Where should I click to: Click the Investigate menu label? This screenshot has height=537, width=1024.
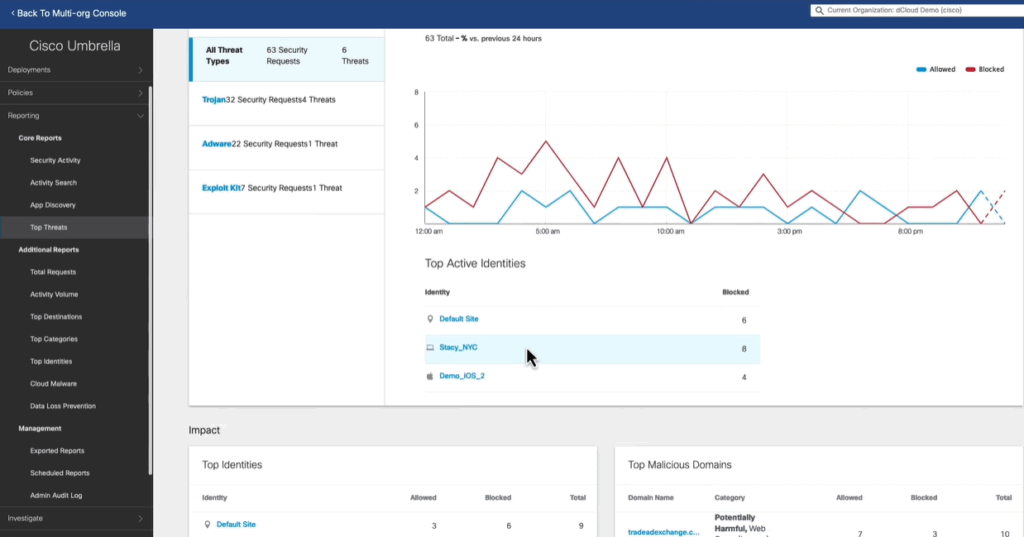point(25,519)
